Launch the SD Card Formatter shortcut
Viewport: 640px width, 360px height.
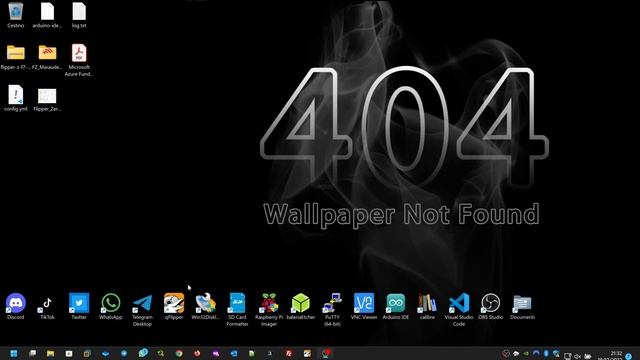click(x=237, y=309)
